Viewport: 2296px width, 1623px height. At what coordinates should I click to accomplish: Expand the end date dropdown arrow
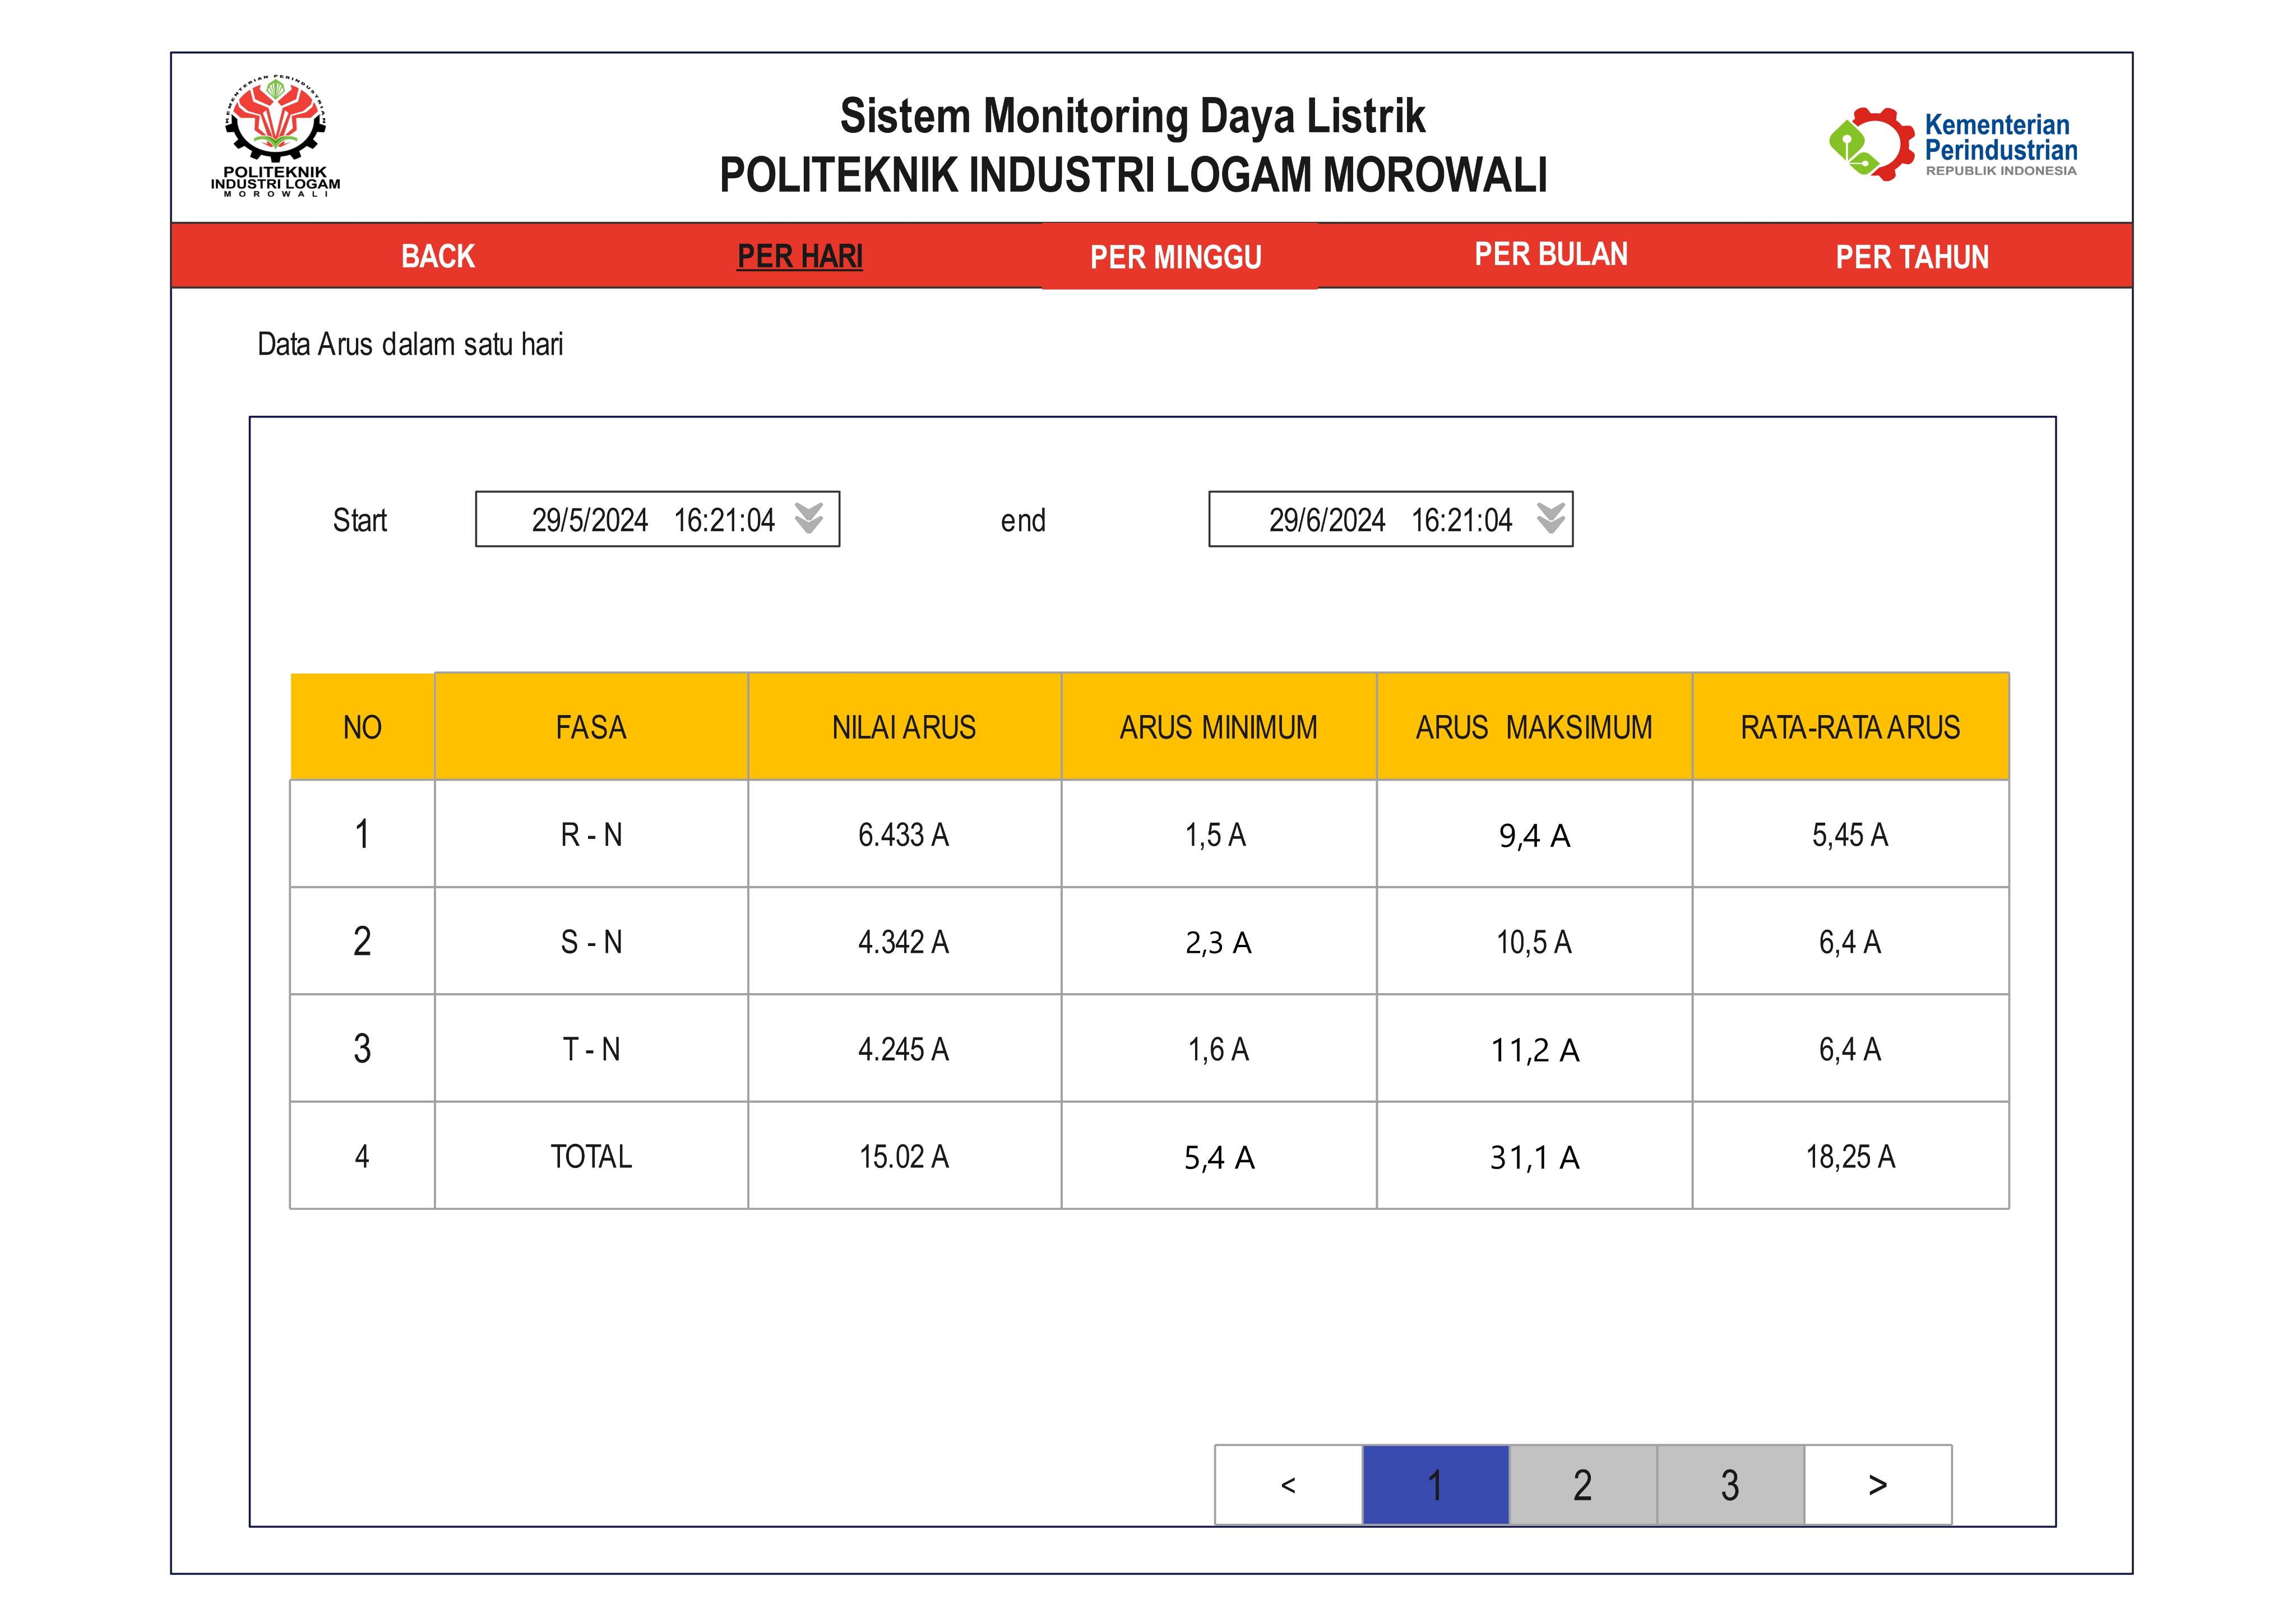pos(1550,518)
